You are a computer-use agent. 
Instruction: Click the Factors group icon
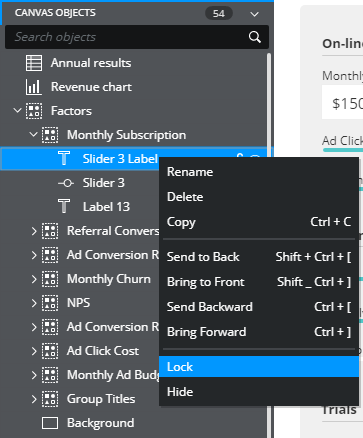(34, 111)
